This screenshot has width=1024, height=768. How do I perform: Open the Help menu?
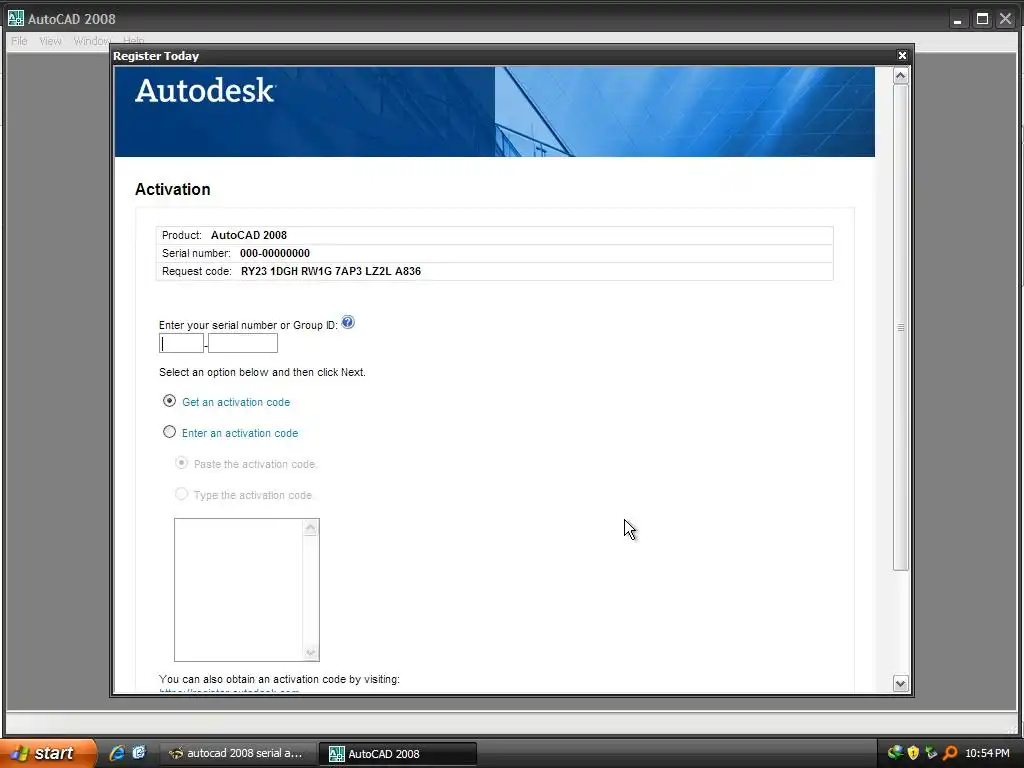pos(133,40)
